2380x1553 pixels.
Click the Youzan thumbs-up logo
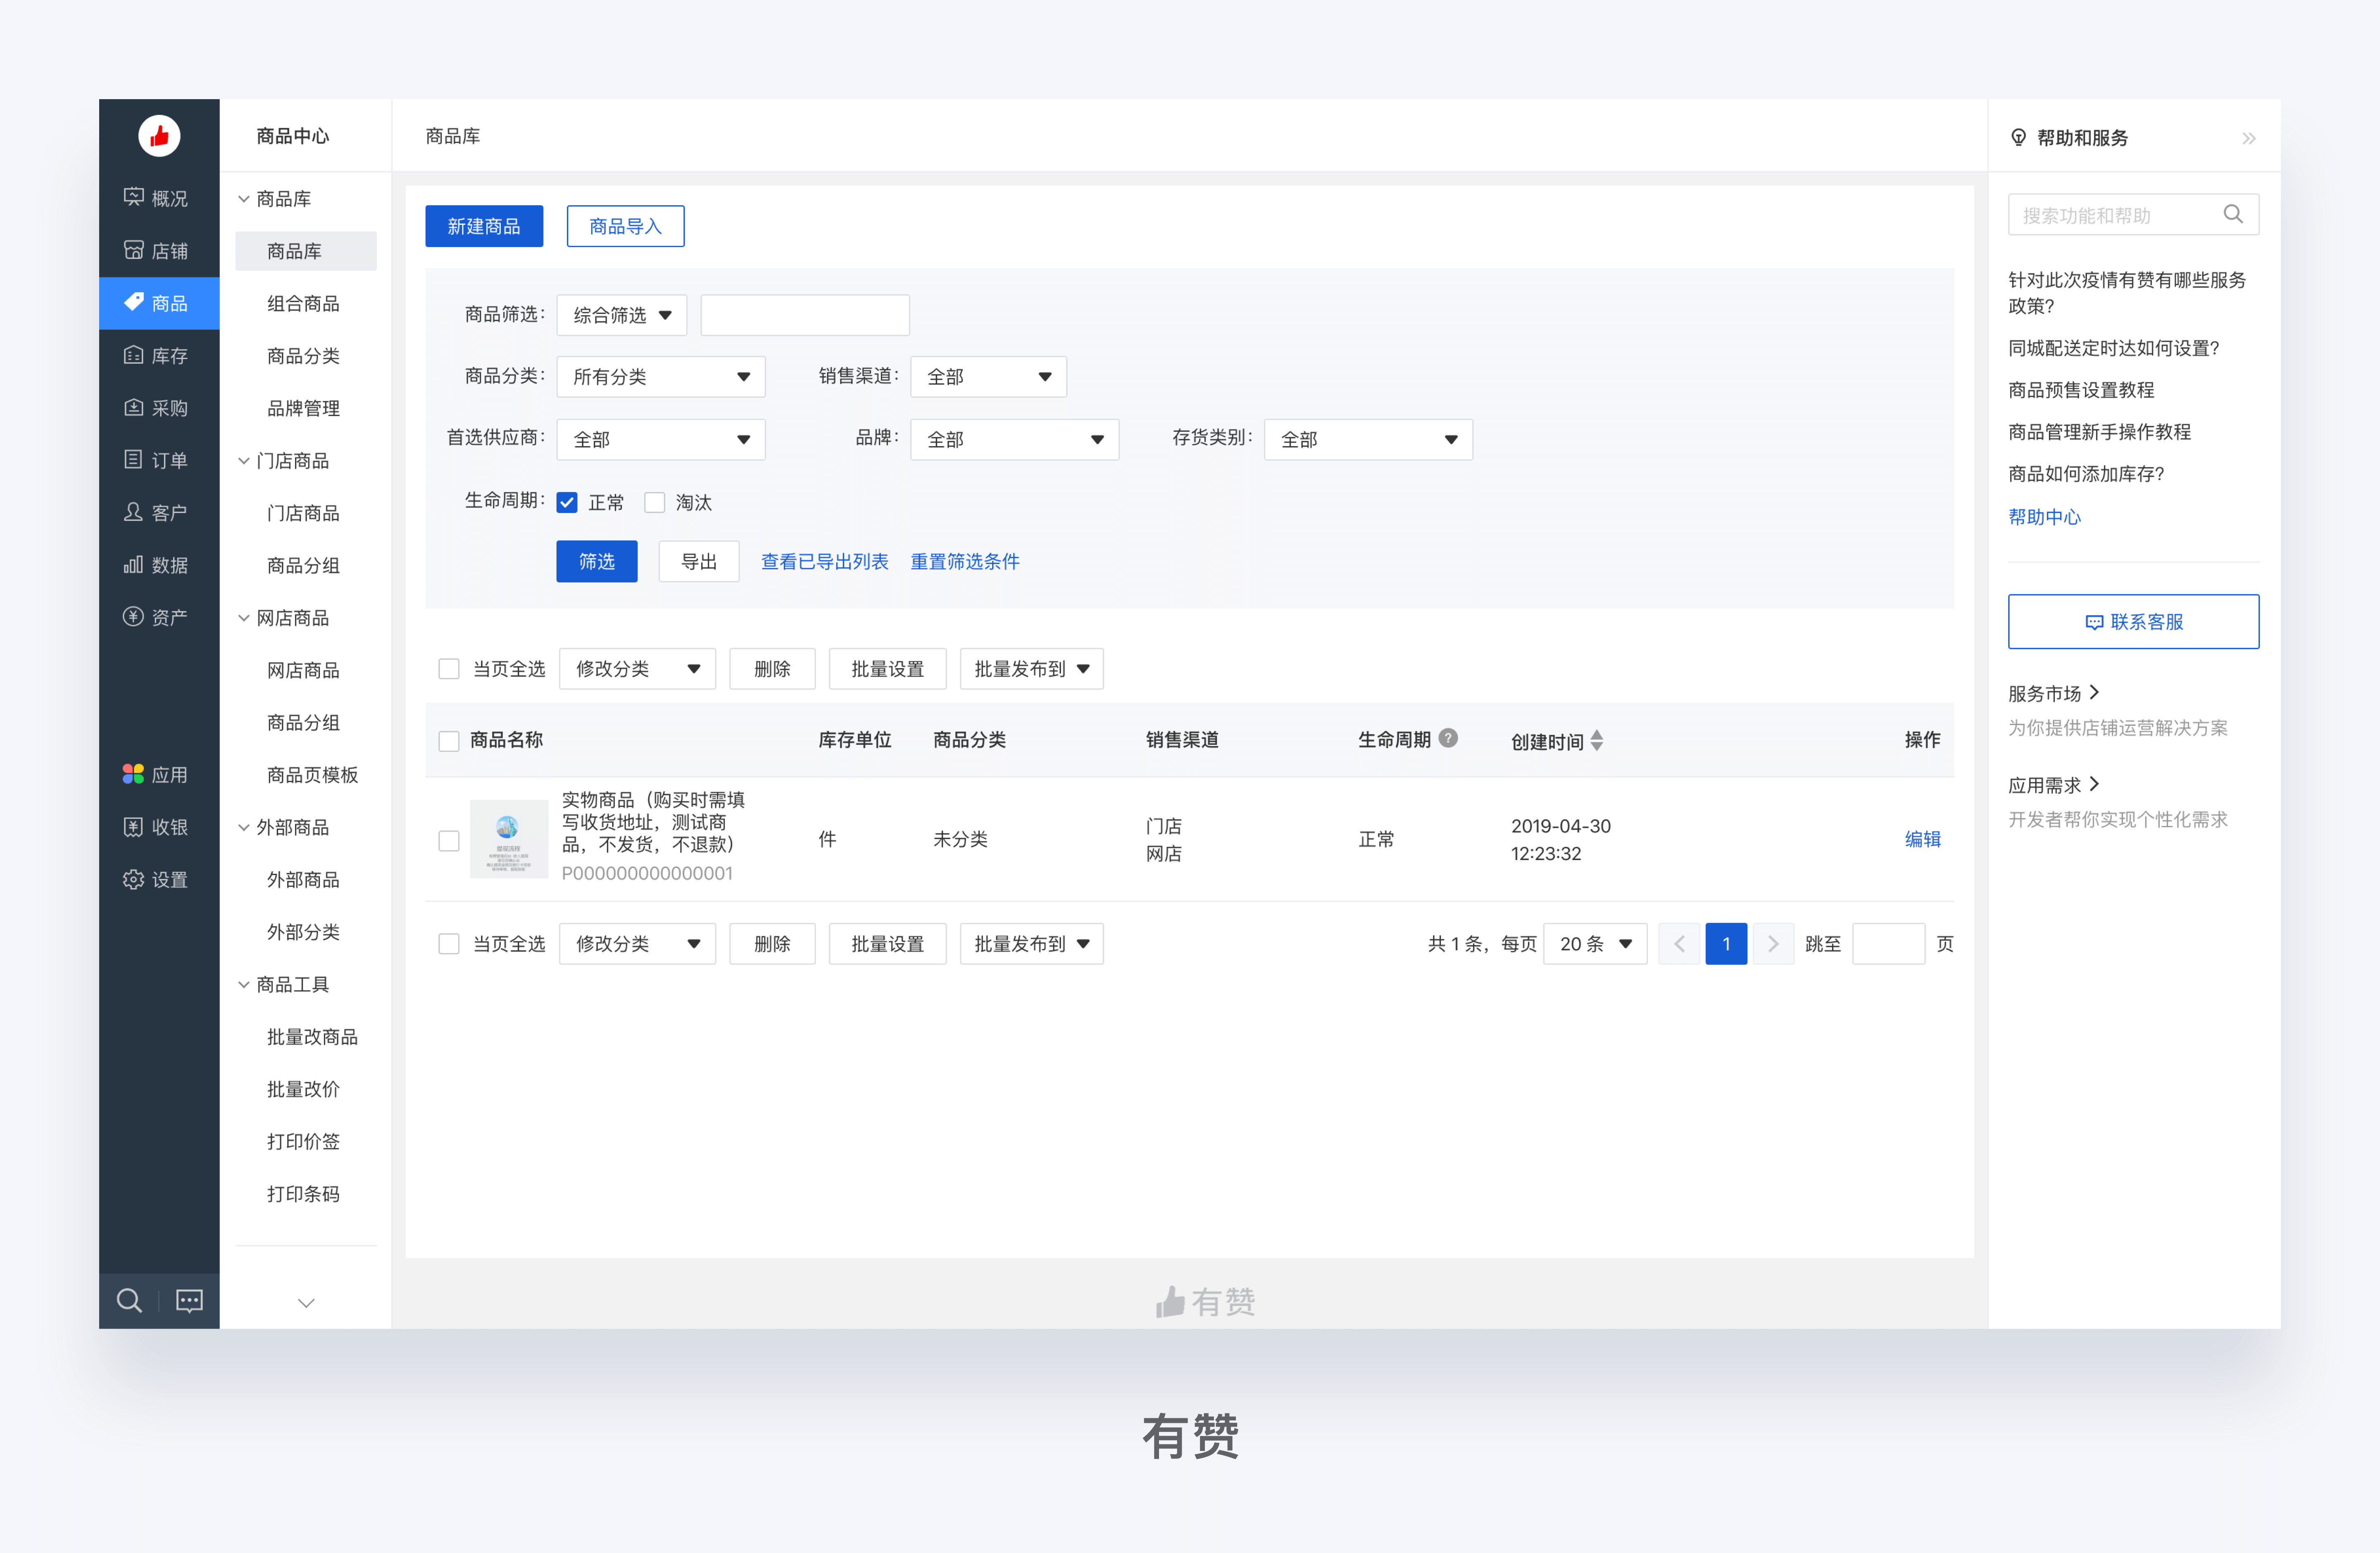[159, 136]
